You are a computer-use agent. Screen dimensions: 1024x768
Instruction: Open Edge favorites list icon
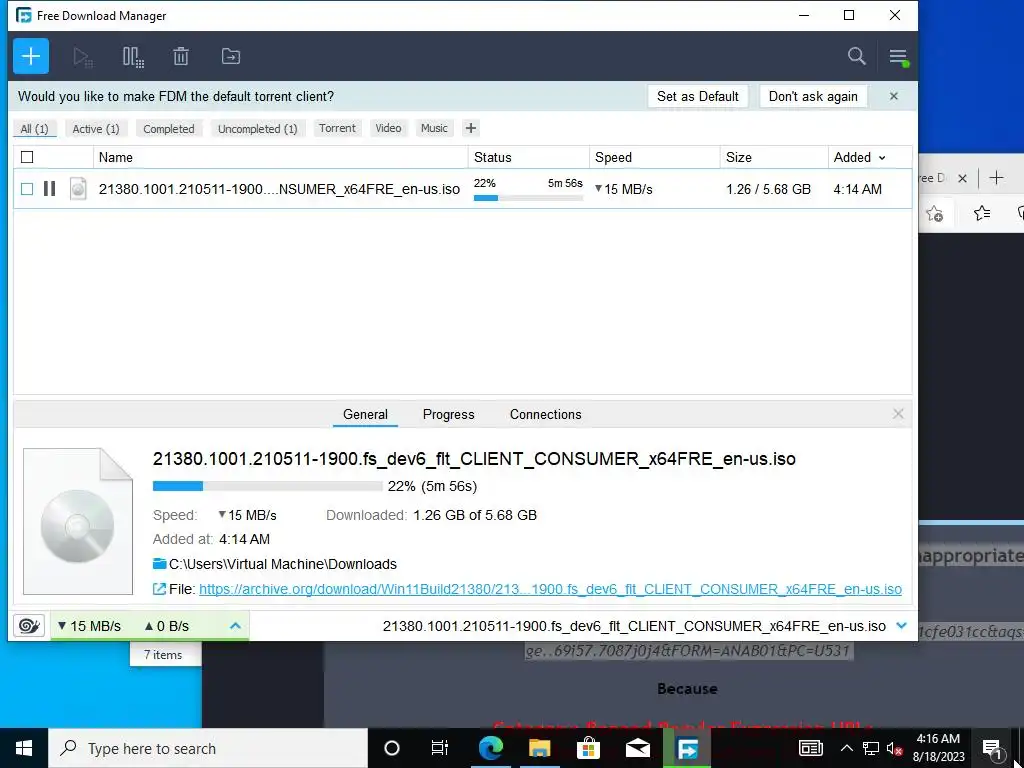tap(982, 213)
